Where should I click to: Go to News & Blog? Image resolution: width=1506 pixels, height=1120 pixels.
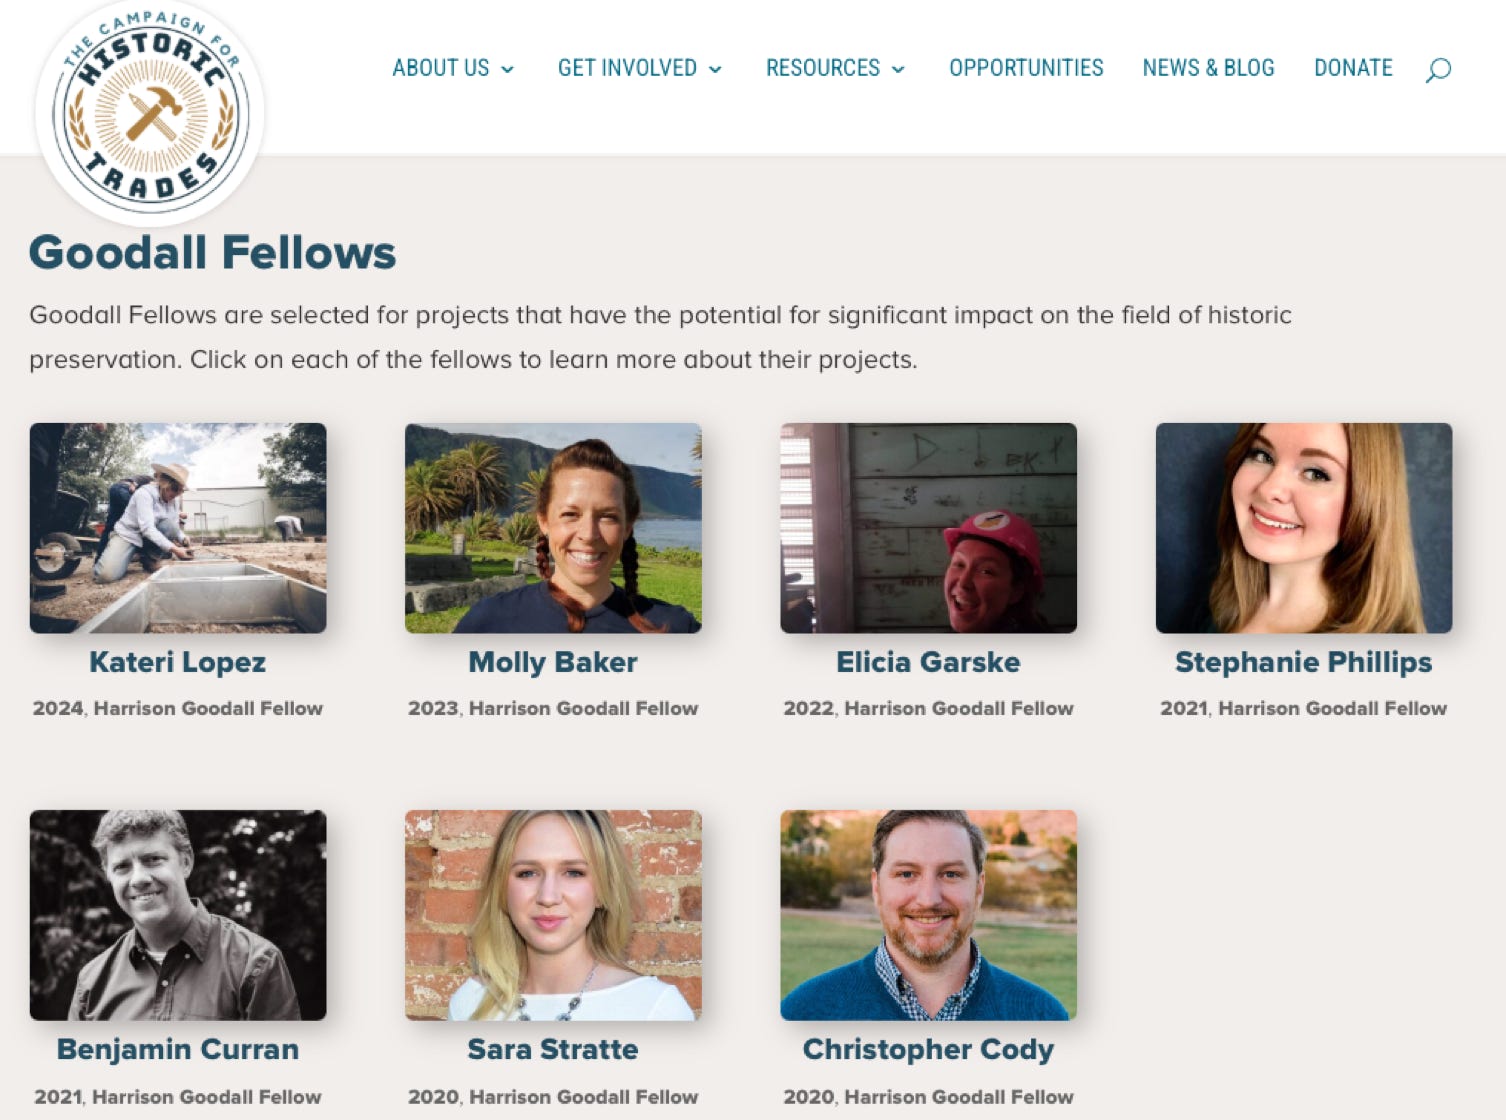(x=1208, y=68)
